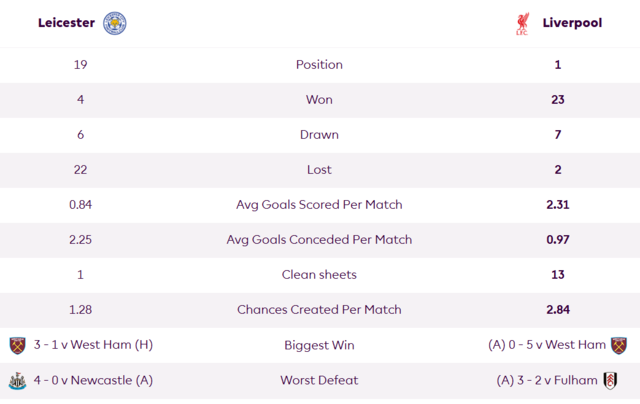Click Chances Created Per Match label
The height and width of the screenshot is (404, 640).
point(319,310)
